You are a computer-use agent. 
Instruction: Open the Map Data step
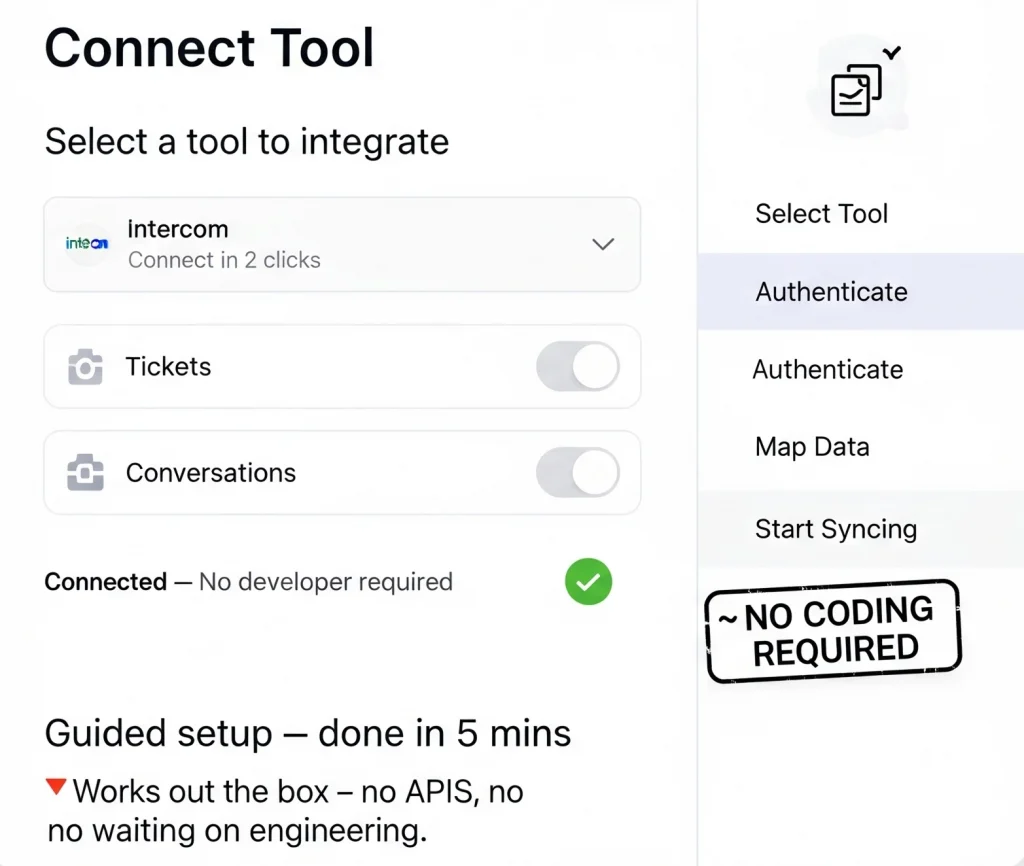pyautogui.click(x=812, y=447)
